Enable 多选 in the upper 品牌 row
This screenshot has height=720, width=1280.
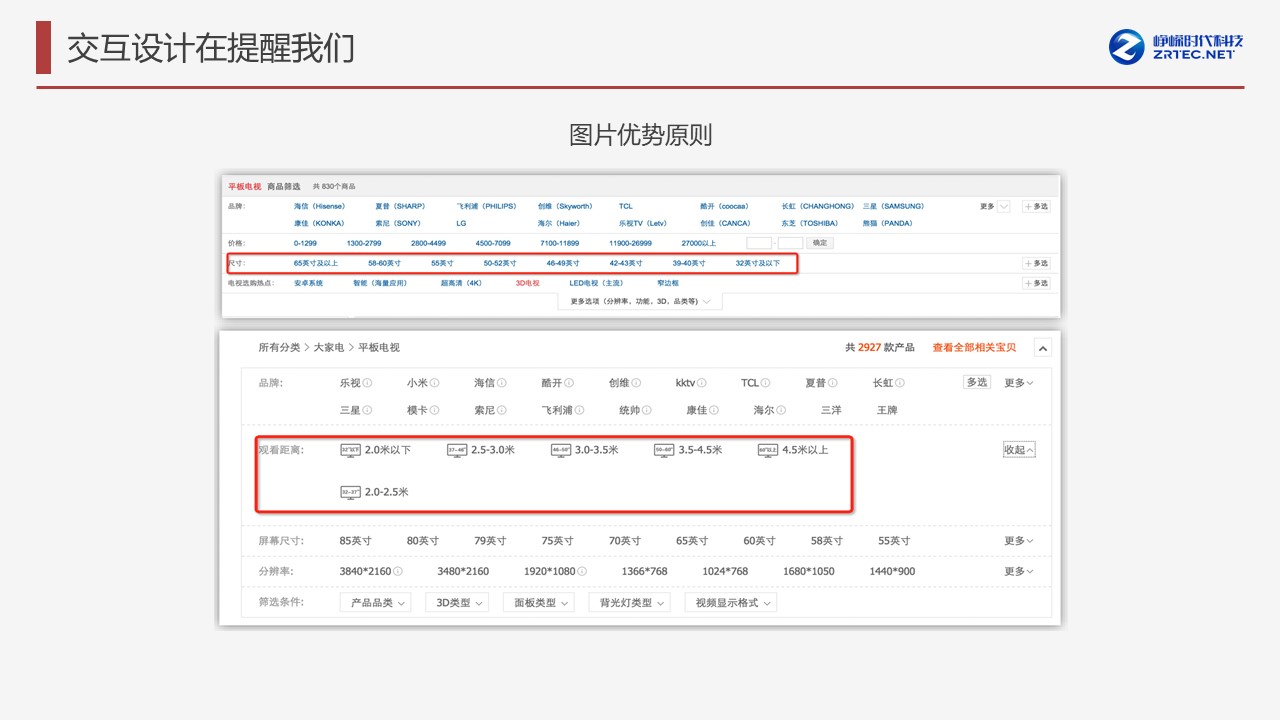pyautogui.click(x=1036, y=206)
